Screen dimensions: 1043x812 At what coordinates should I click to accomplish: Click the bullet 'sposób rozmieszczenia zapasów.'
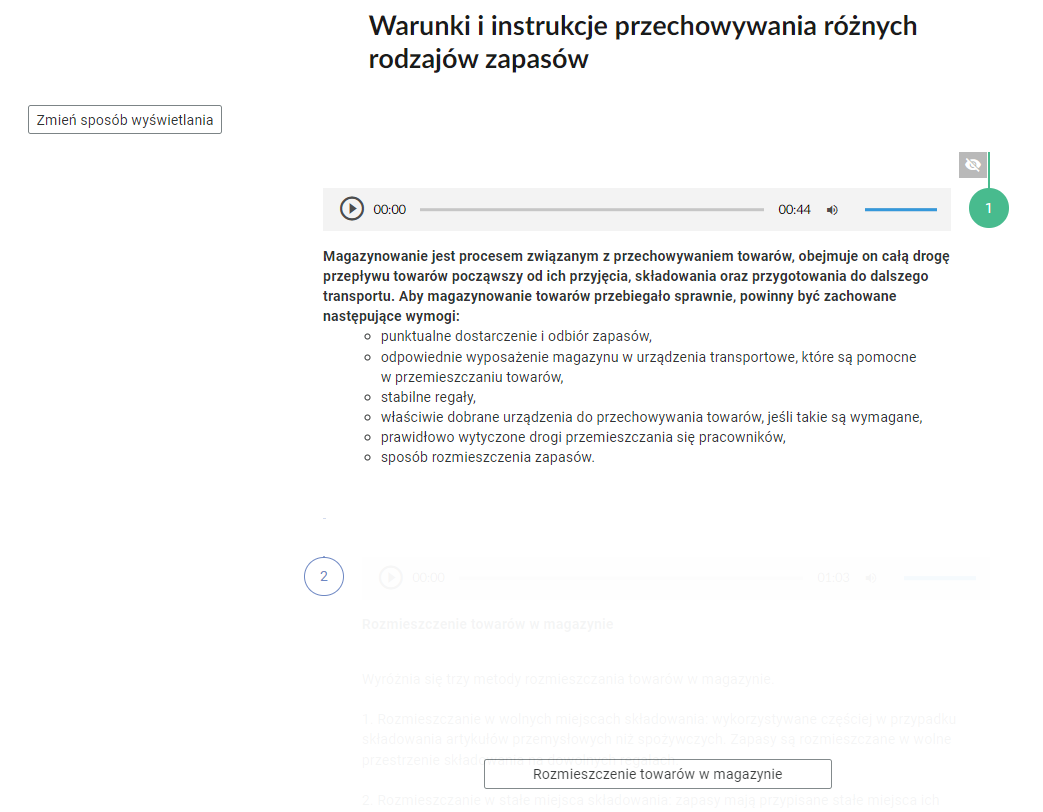tap(488, 457)
